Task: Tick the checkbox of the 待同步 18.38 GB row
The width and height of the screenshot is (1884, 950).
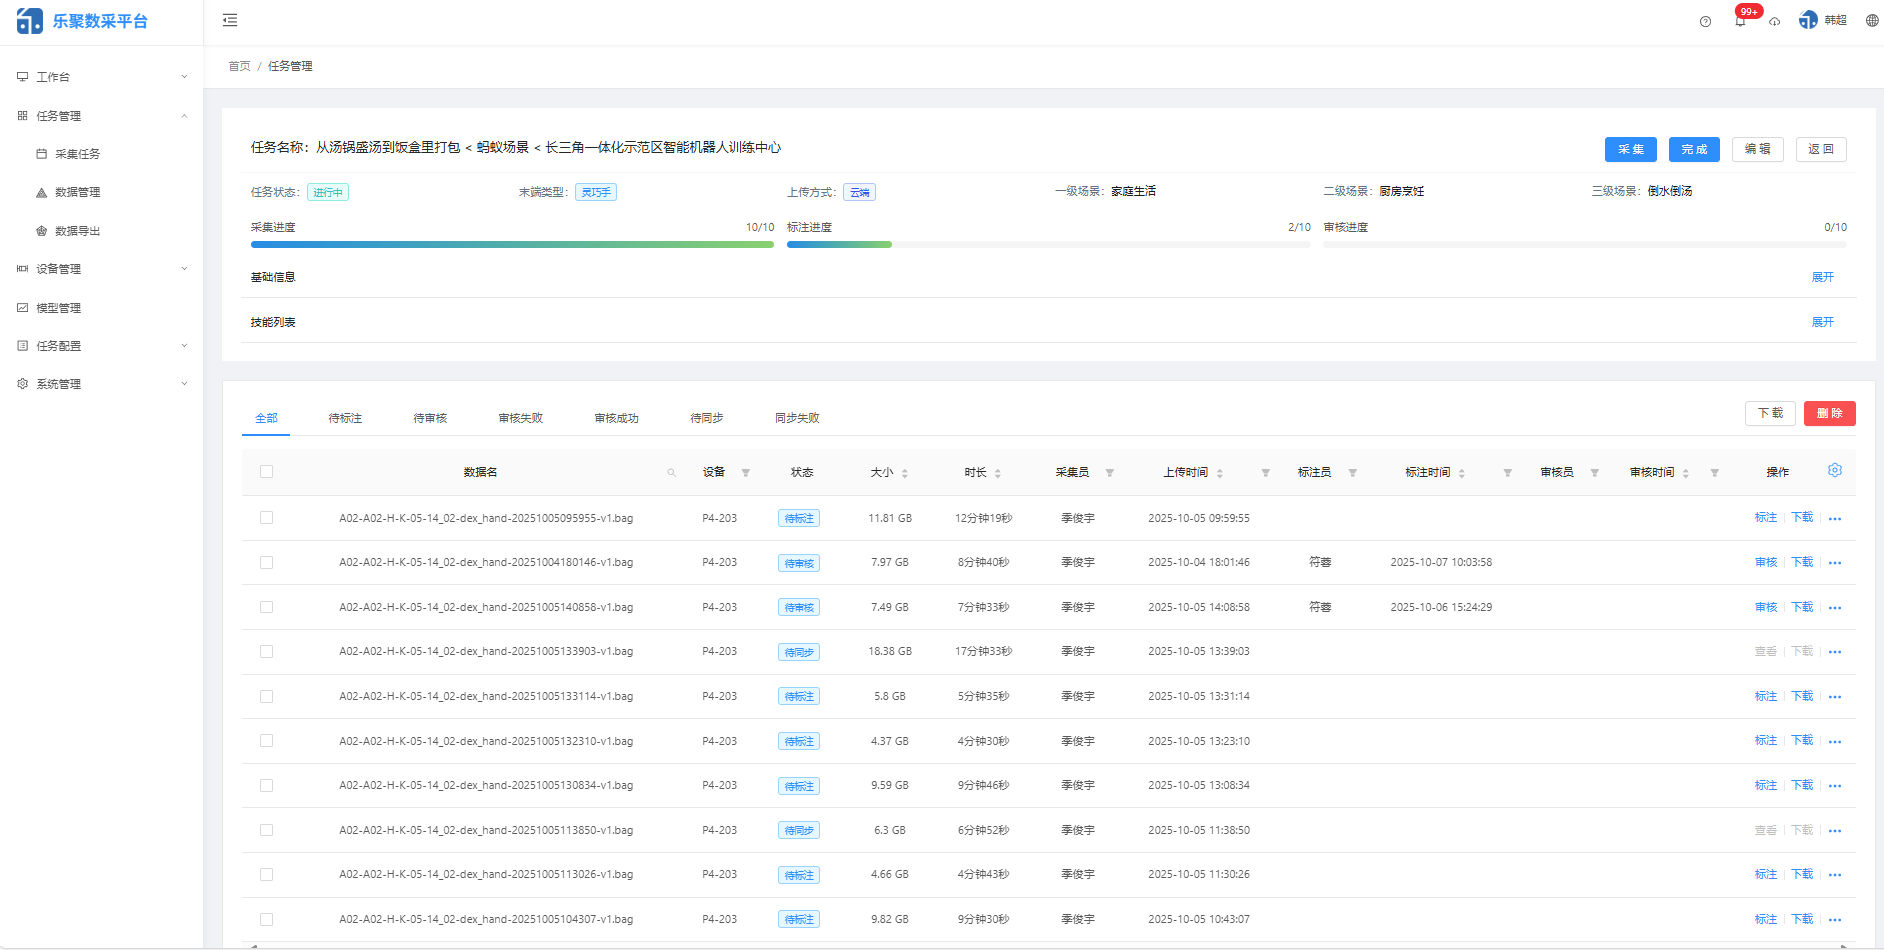Action: tap(266, 651)
